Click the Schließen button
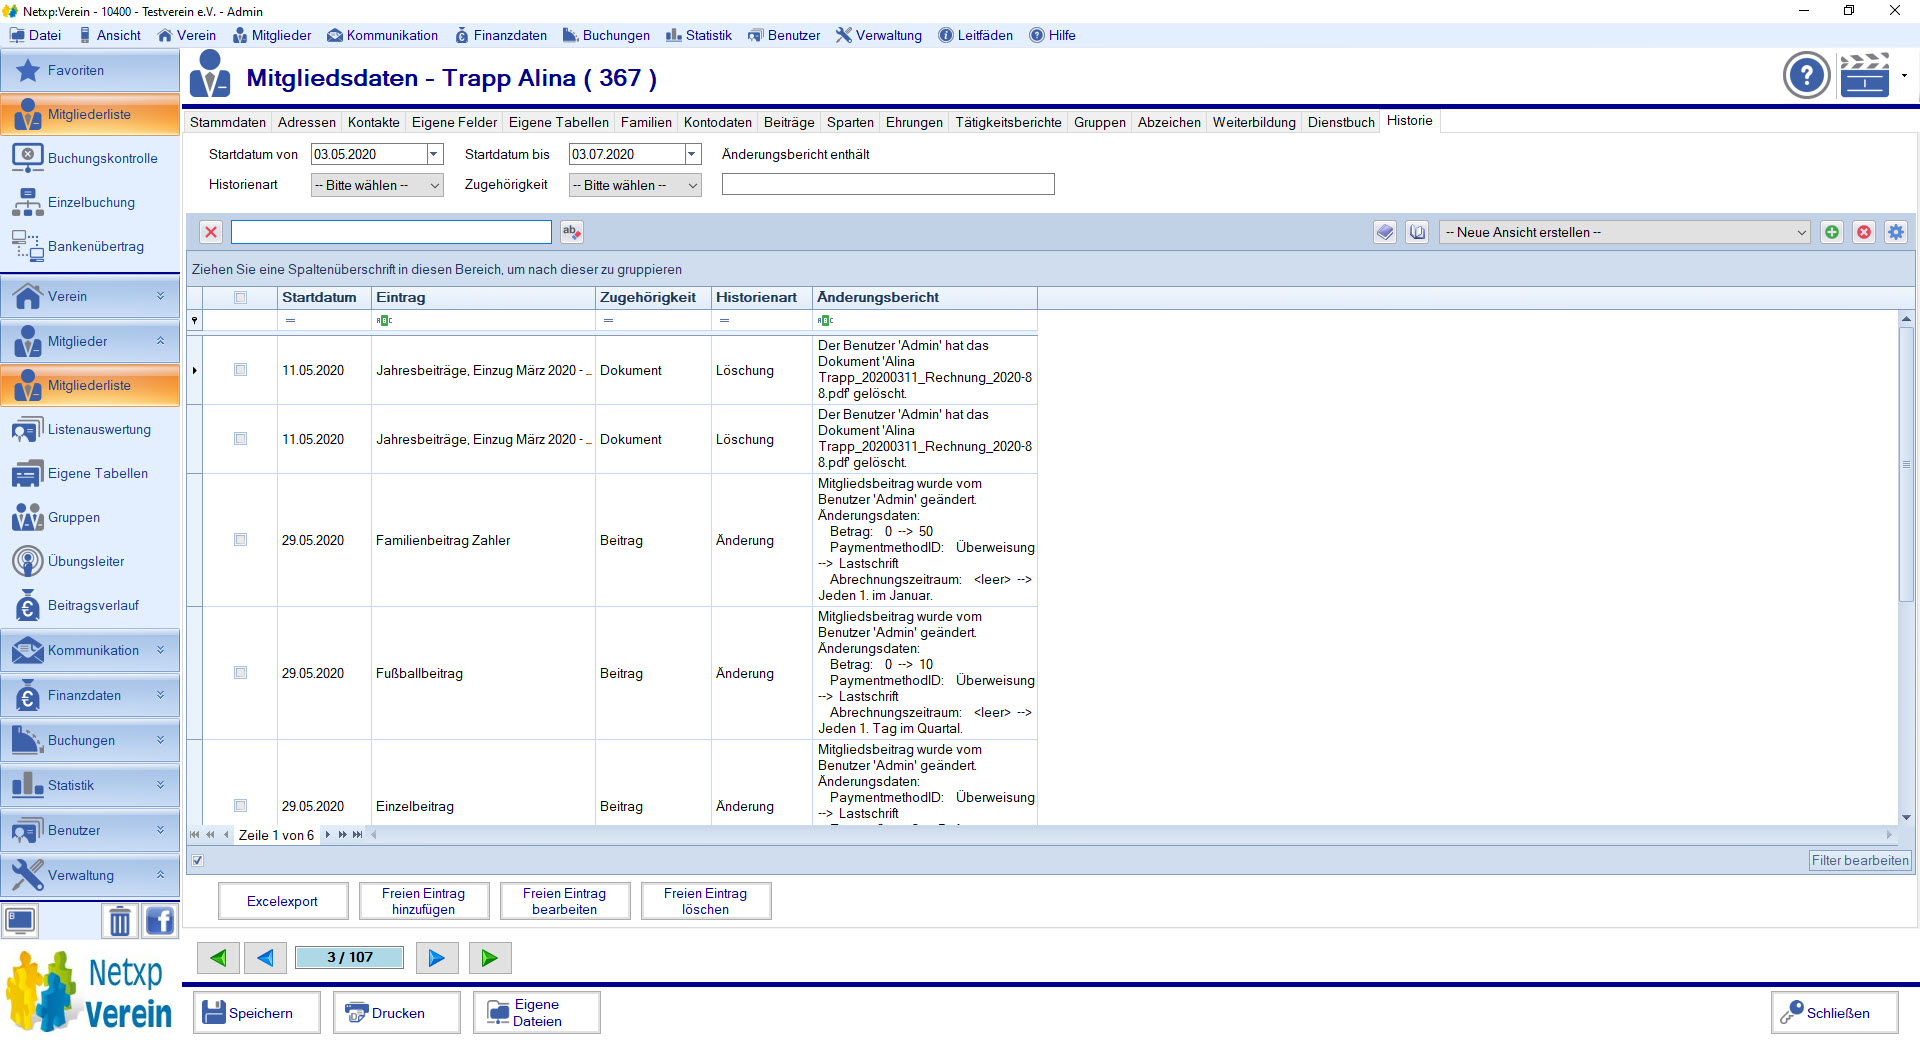The image size is (1920, 1040). (x=1834, y=1013)
